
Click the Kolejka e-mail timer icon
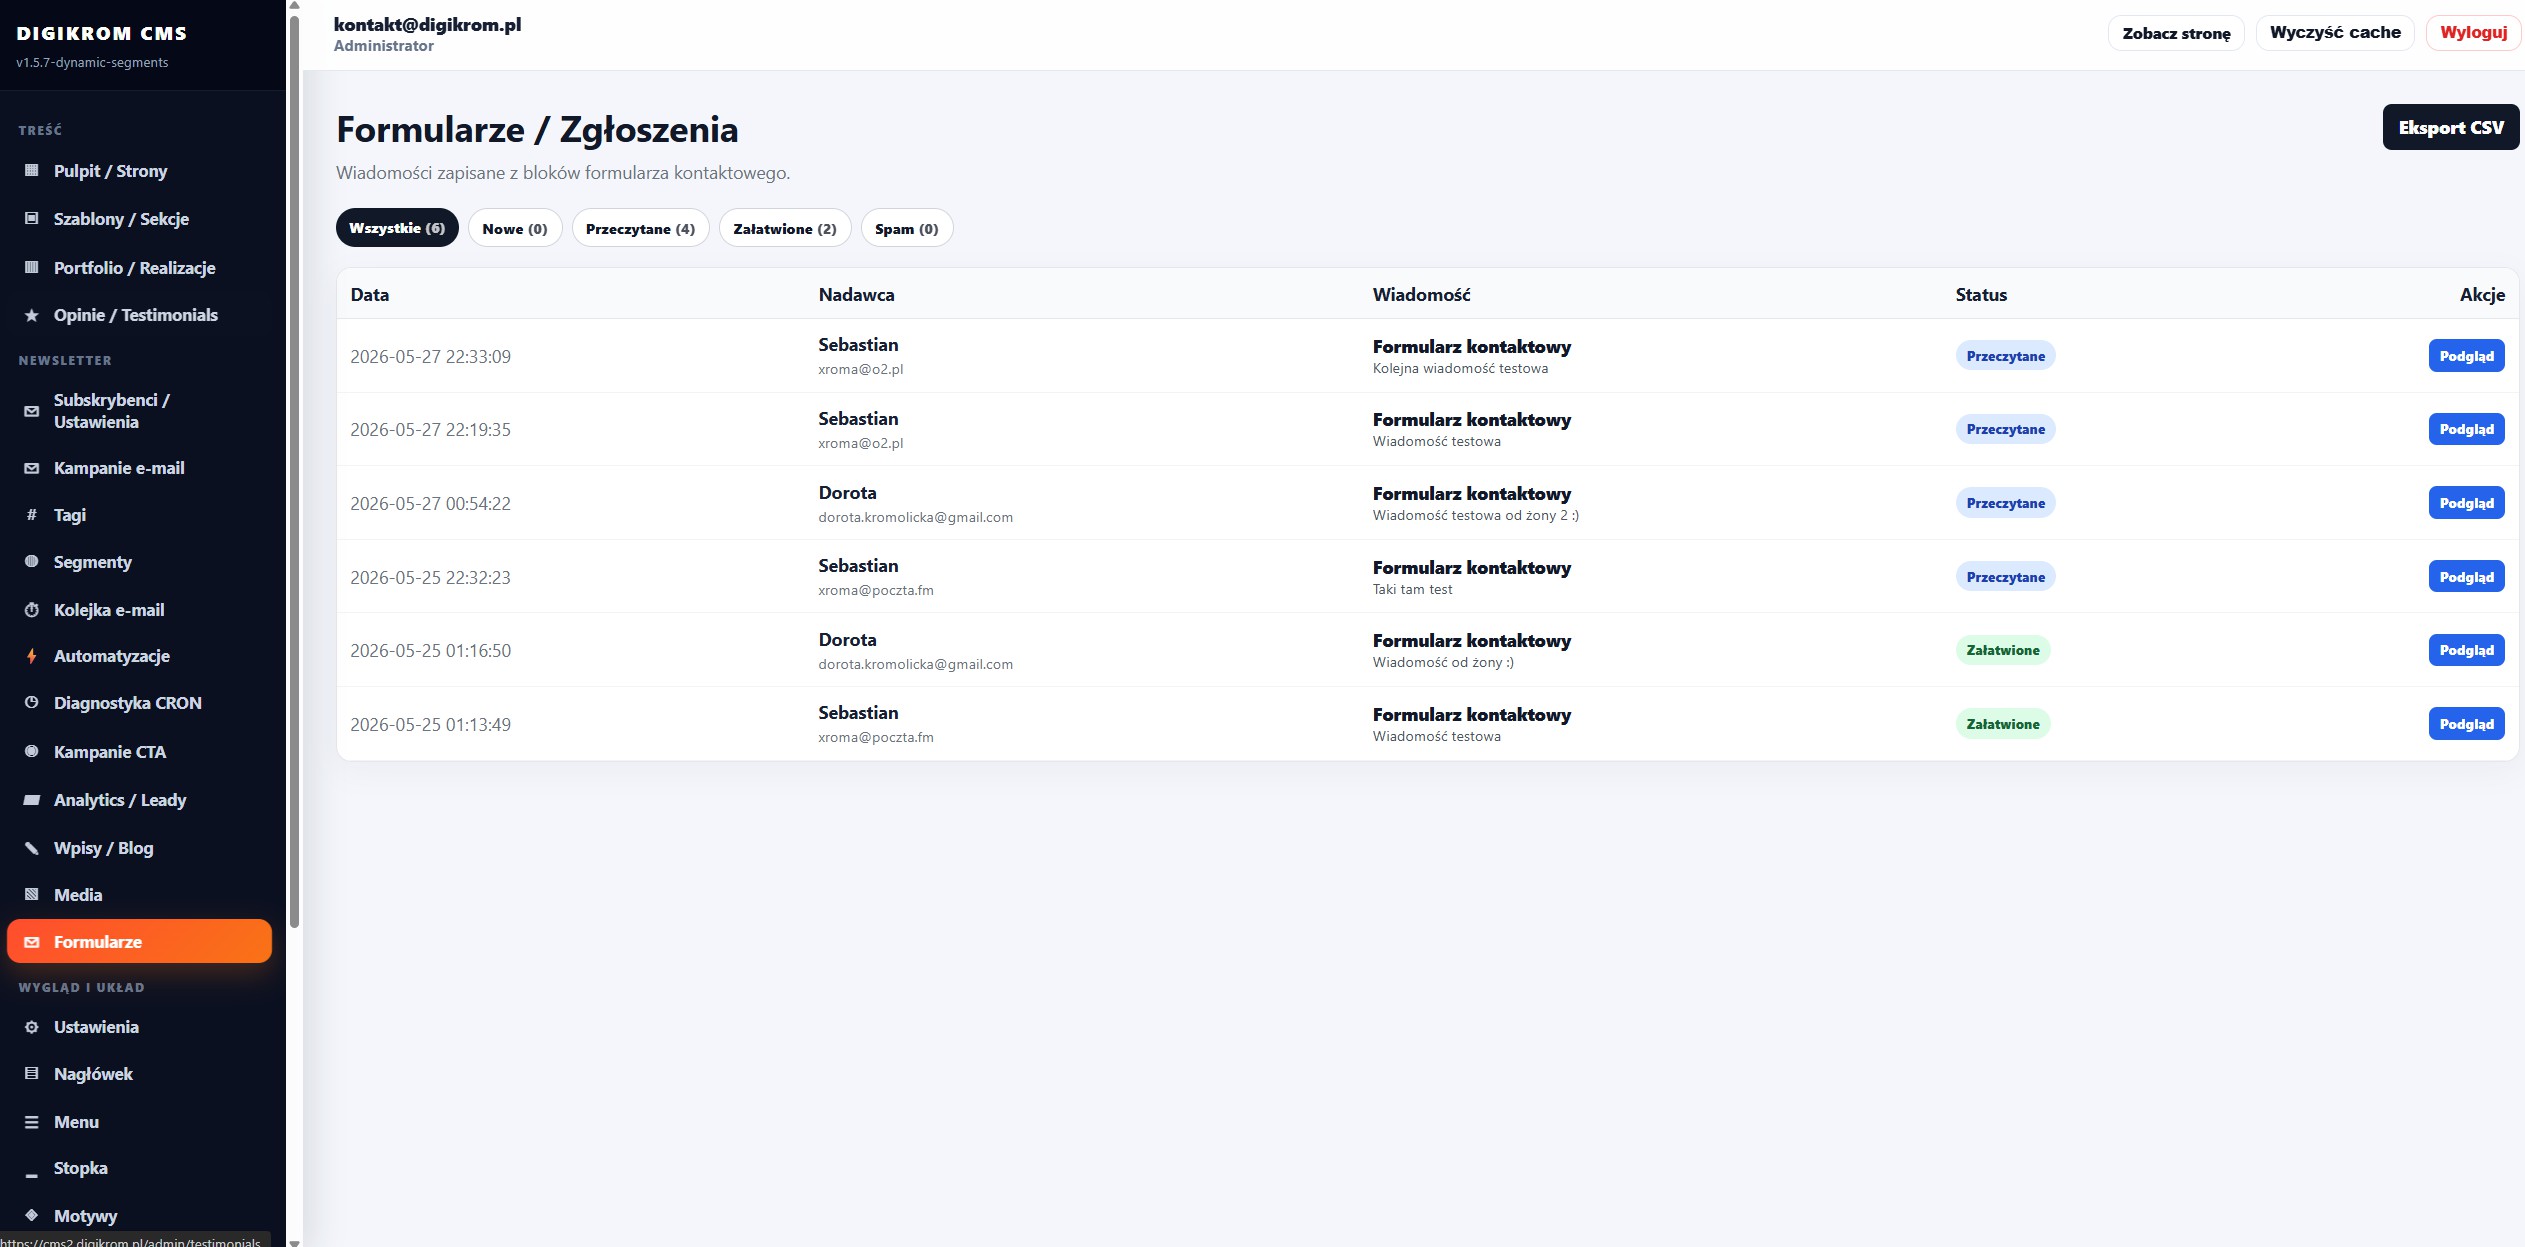click(31, 610)
